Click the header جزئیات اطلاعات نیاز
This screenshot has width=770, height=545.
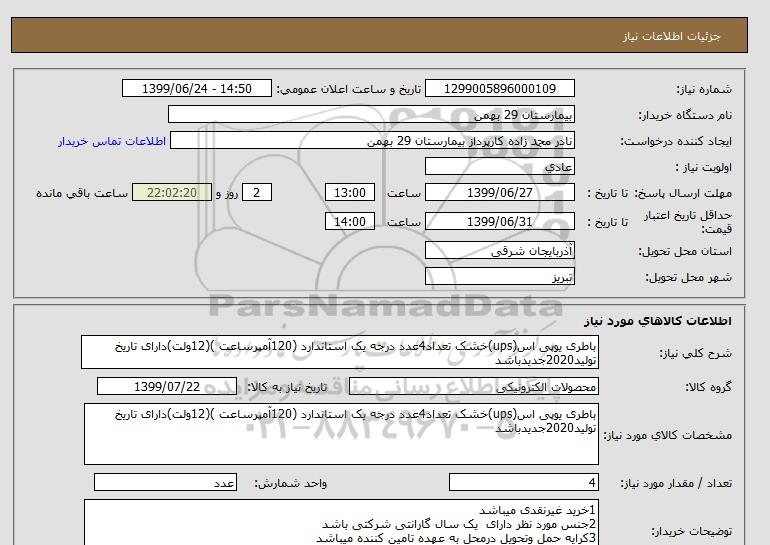pos(671,36)
